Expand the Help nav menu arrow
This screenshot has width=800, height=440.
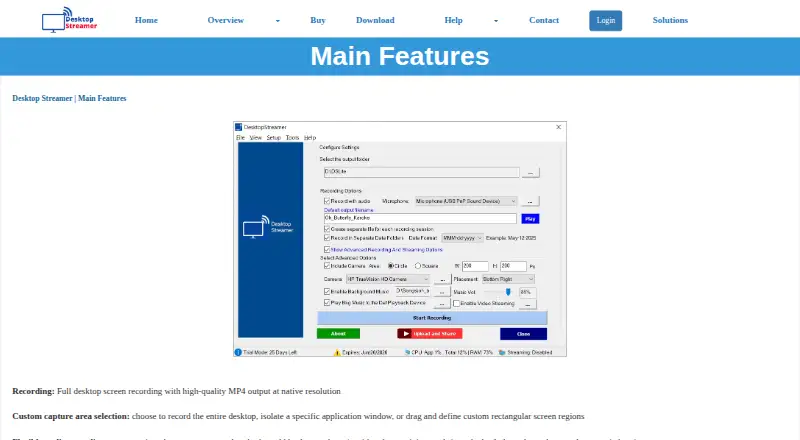click(x=495, y=21)
